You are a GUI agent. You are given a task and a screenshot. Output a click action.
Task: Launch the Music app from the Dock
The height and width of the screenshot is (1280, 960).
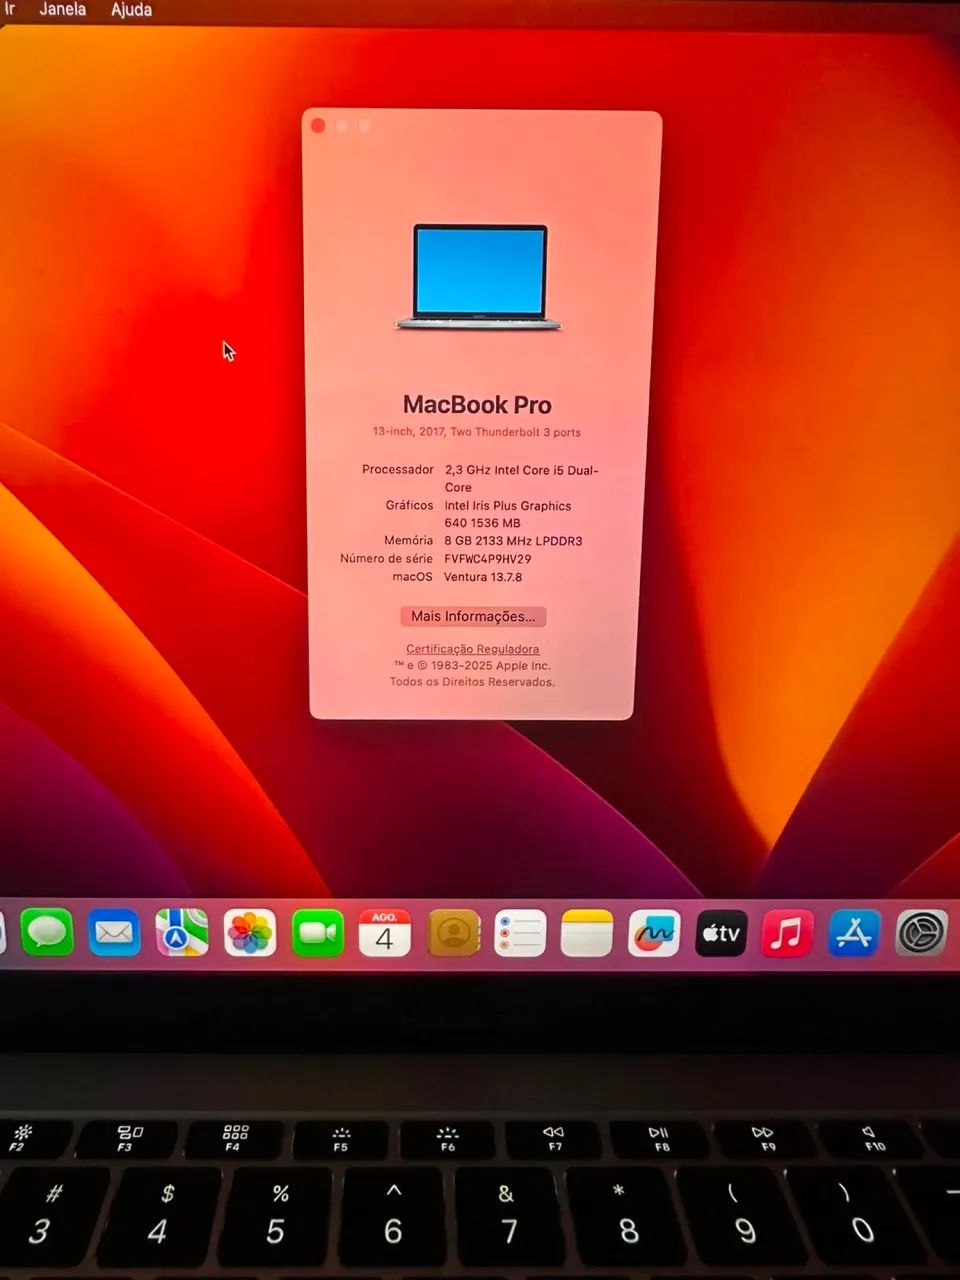788,933
